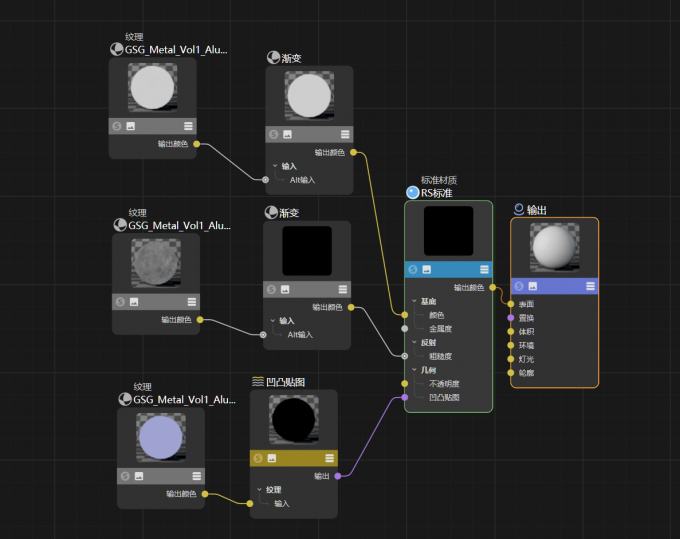
Task: Click title icon of white-preview GSG_Metal texture node
Action: click(x=117, y=49)
